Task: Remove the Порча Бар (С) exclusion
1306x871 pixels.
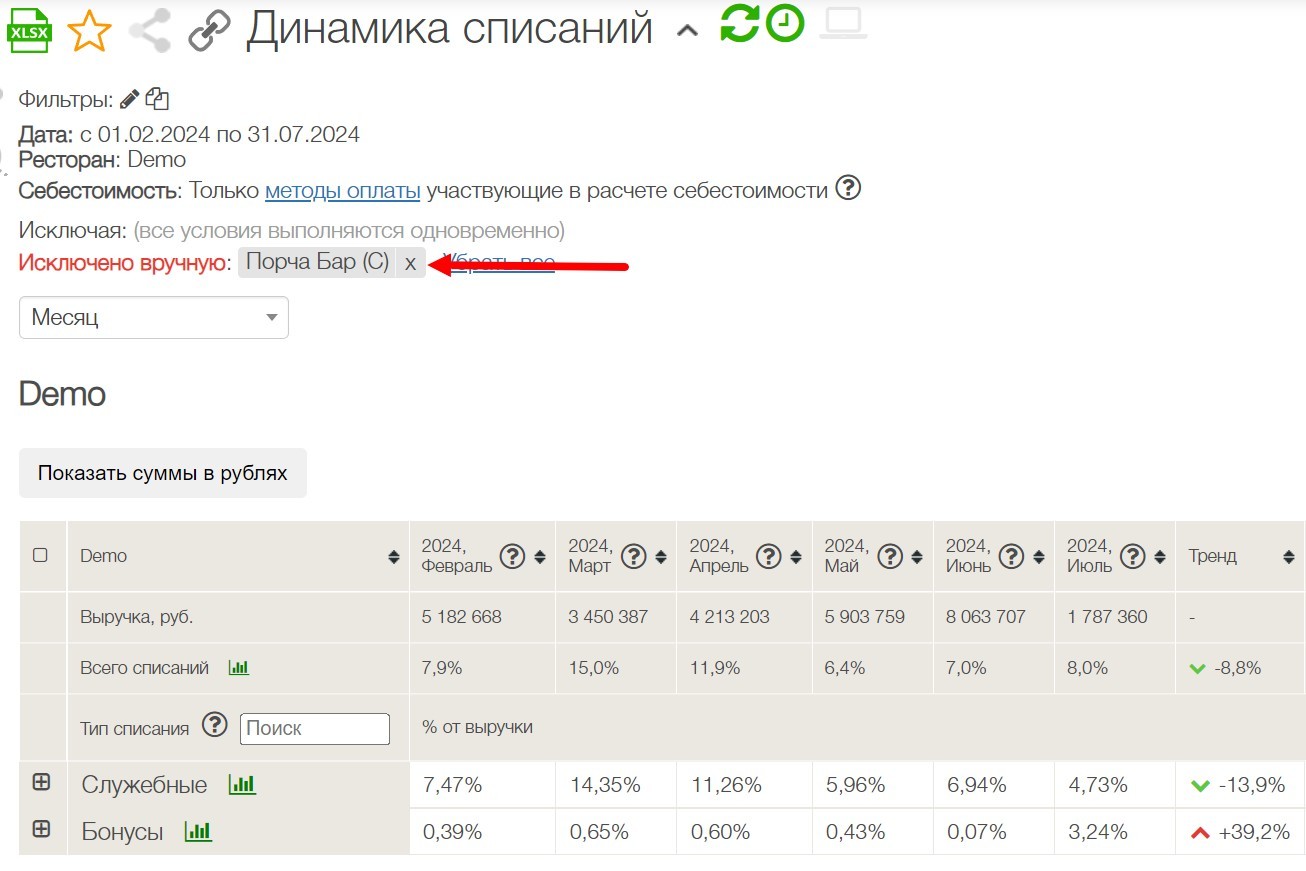Action: pos(411,263)
